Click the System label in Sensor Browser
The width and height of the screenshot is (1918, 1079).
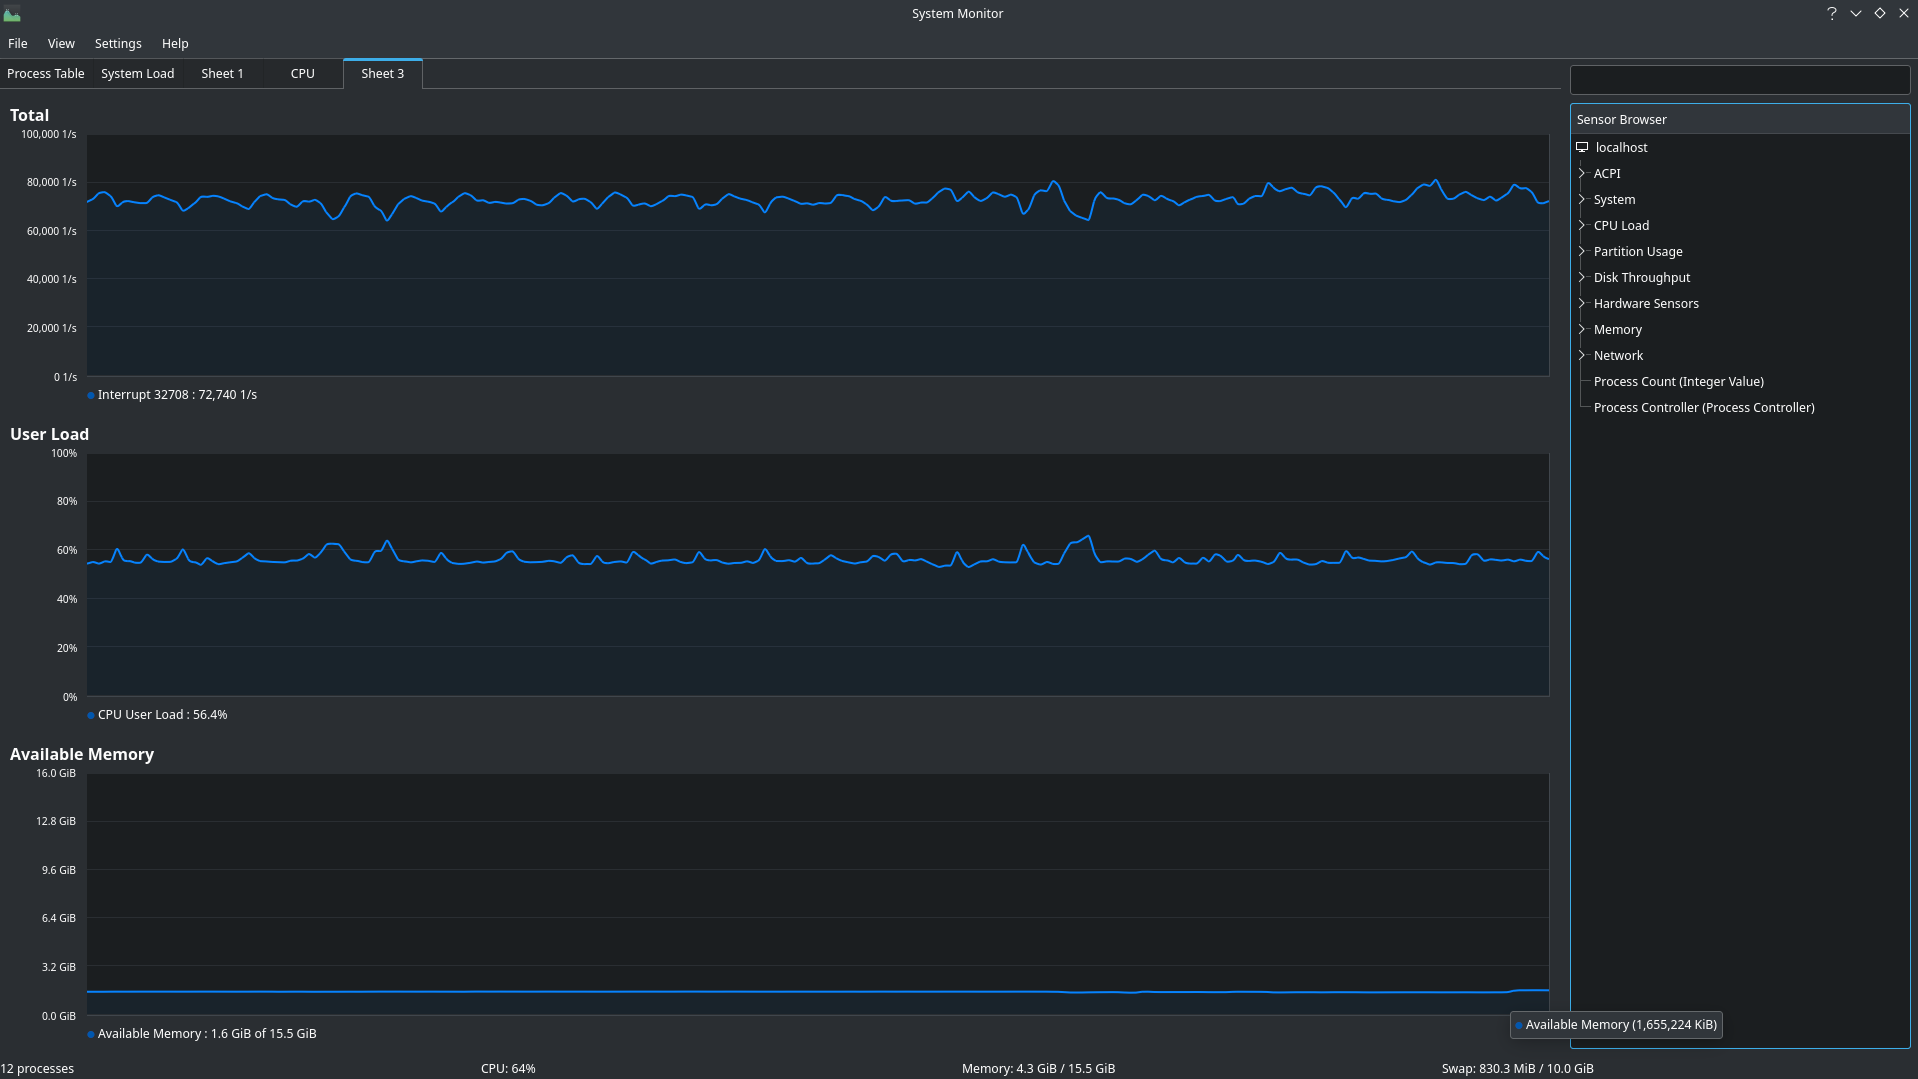pyautogui.click(x=1614, y=200)
